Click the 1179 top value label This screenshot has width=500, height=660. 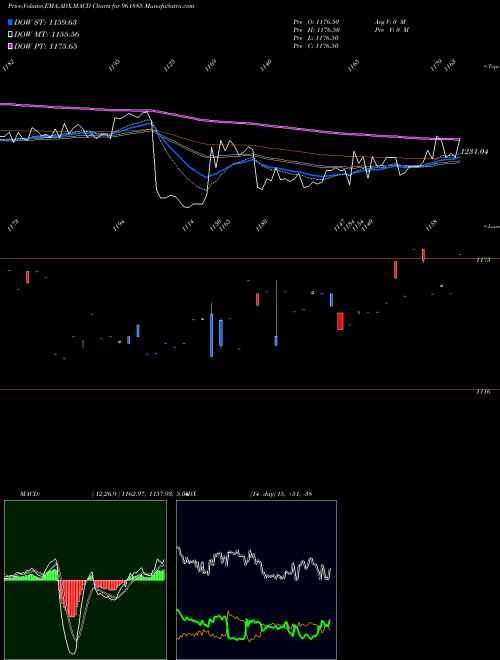click(436, 66)
